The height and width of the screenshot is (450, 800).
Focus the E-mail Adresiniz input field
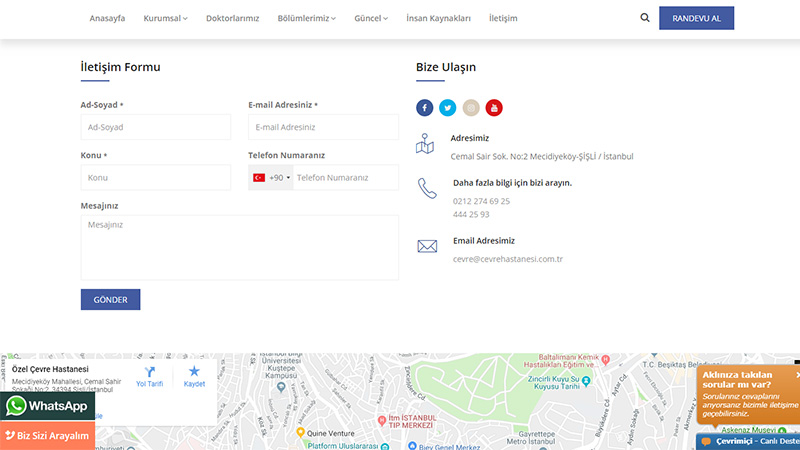coord(323,127)
